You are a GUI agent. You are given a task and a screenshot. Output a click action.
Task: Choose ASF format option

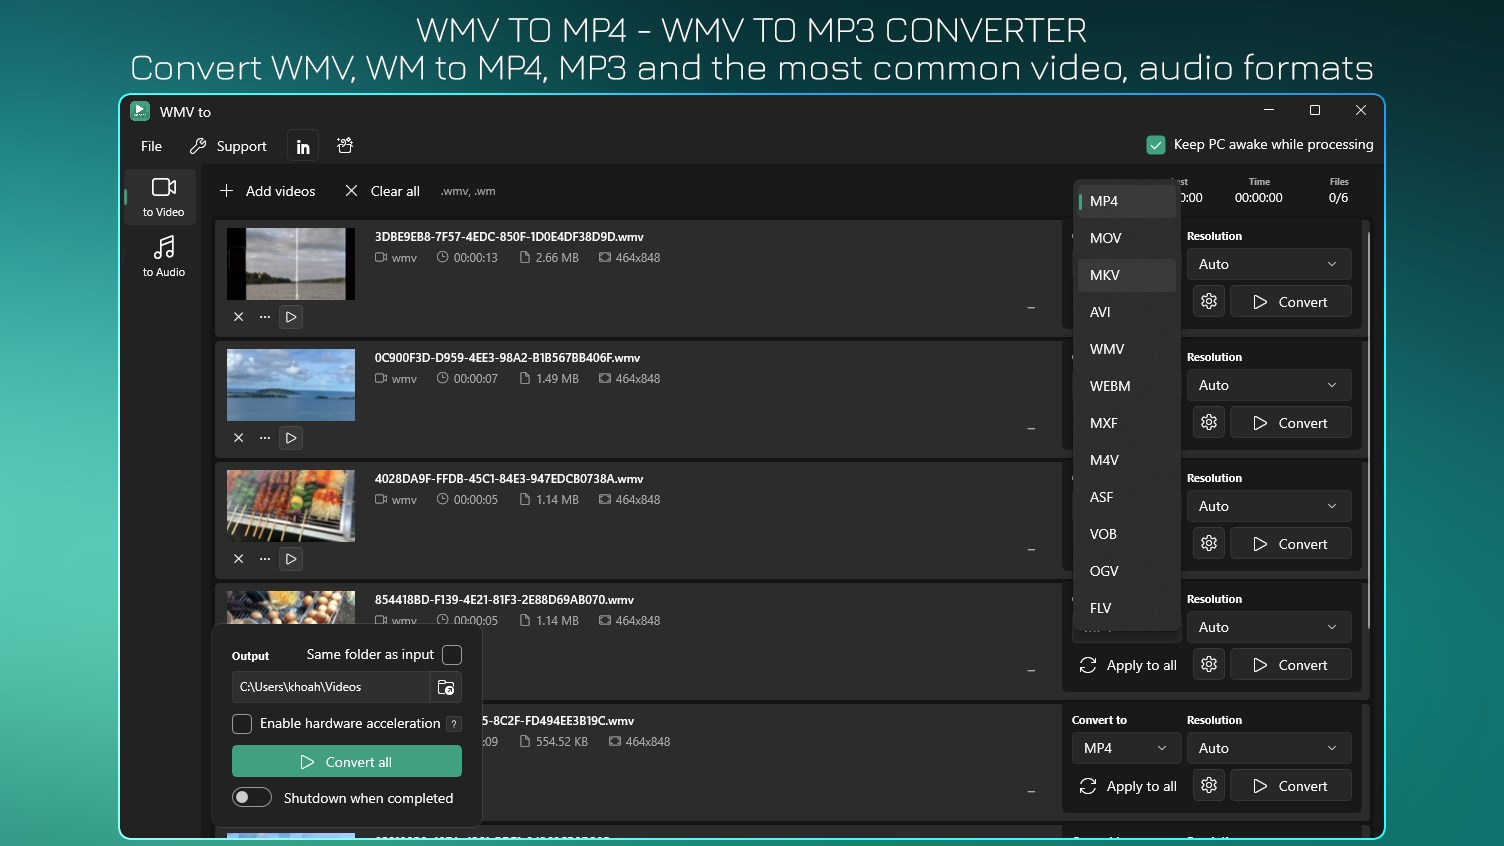(x=1126, y=497)
